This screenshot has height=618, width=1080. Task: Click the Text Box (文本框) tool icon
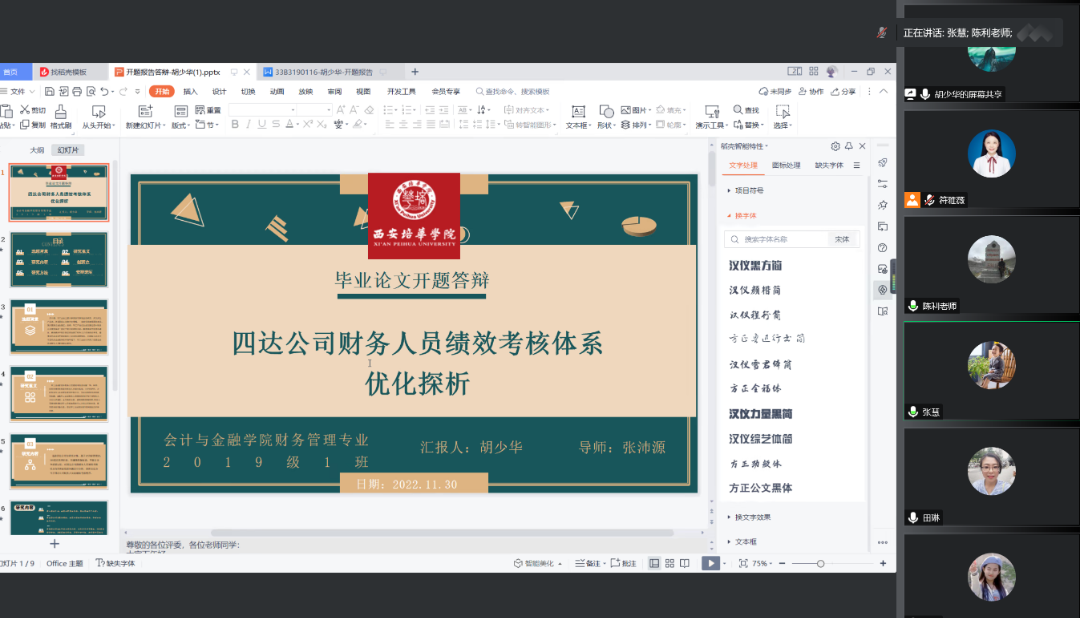point(576,111)
